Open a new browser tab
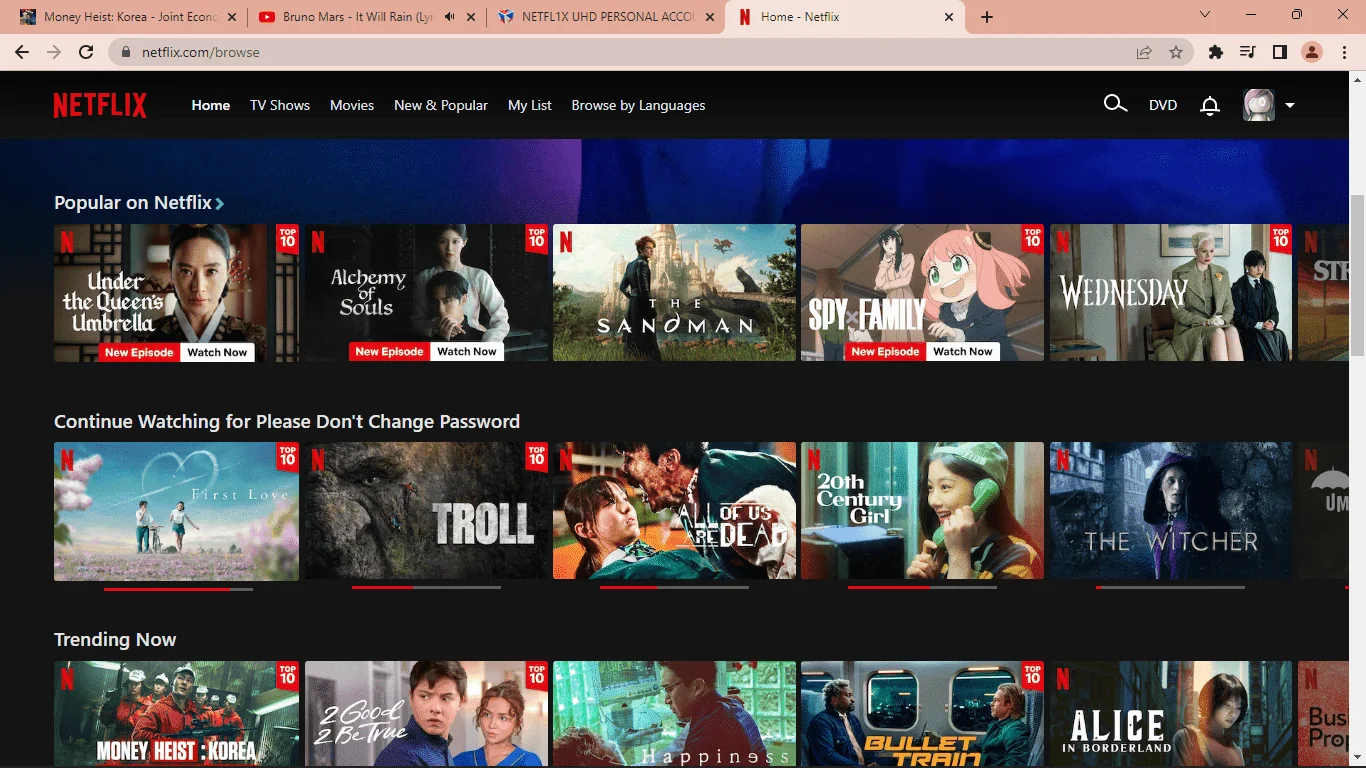Viewport: 1366px width, 768px height. click(x=987, y=17)
